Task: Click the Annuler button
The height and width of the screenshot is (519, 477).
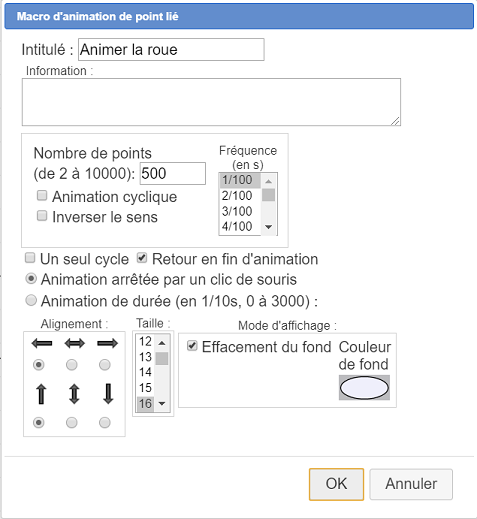Action: coord(411,484)
